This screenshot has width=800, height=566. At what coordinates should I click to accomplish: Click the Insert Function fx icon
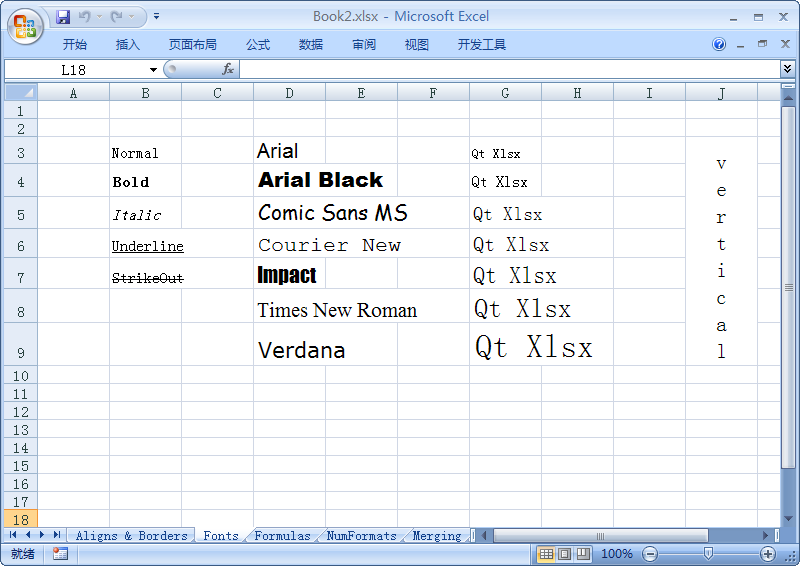[x=228, y=69]
